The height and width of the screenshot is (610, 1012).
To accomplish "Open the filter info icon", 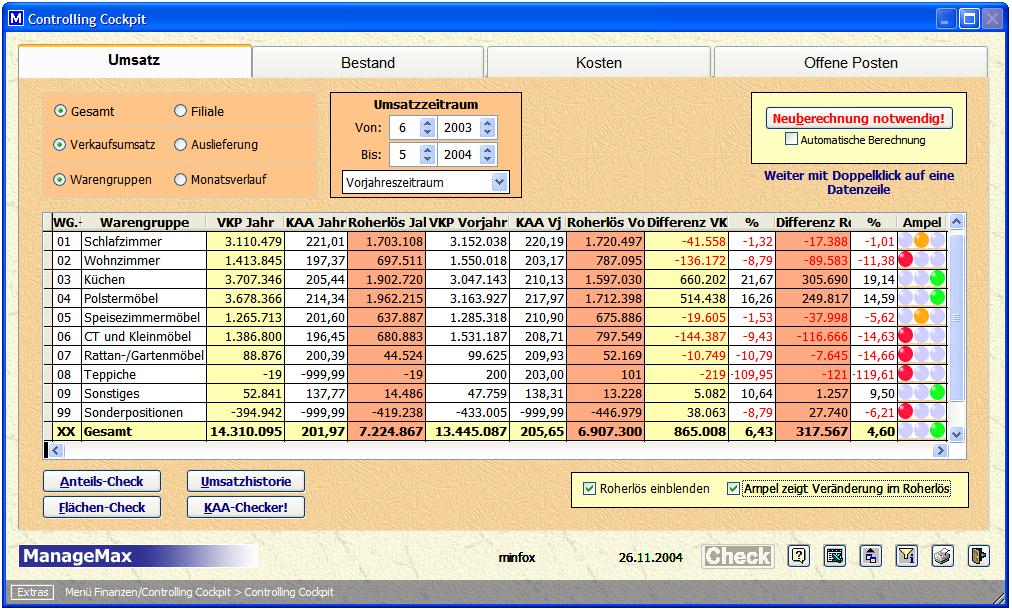I will 906,557.
